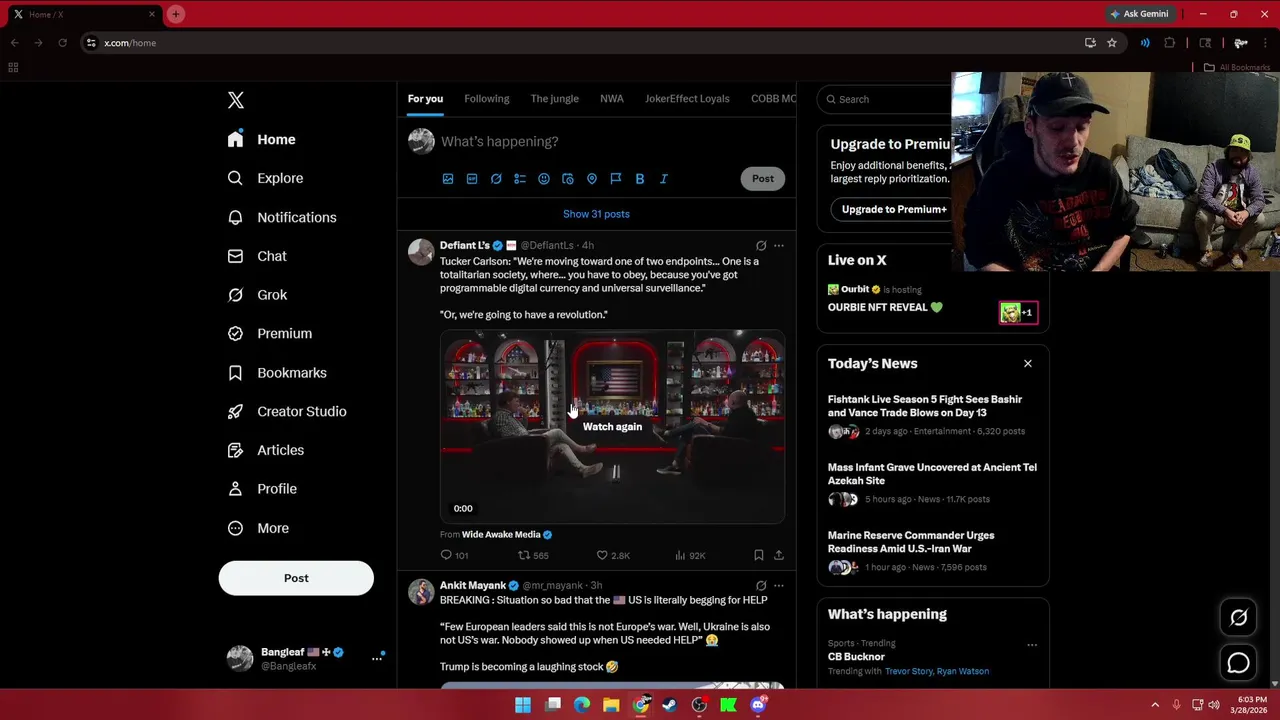Open Profile in sidebar
The width and height of the screenshot is (1280, 720).
[263, 489]
